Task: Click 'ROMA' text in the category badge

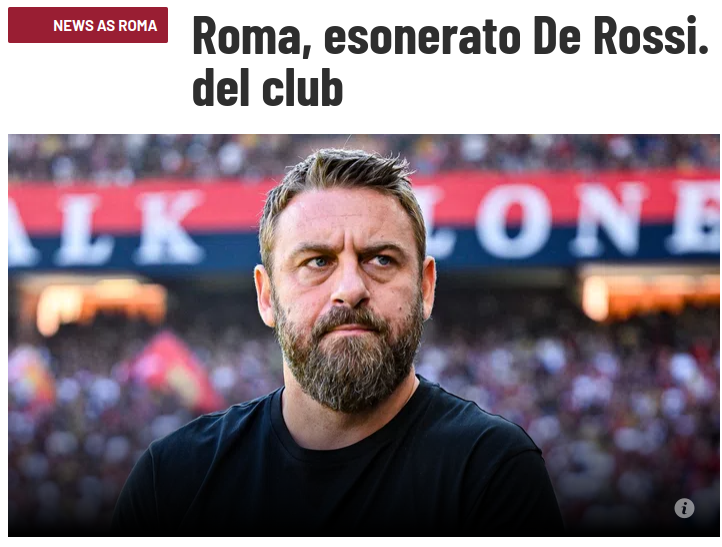Action: pyautogui.click(x=138, y=26)
